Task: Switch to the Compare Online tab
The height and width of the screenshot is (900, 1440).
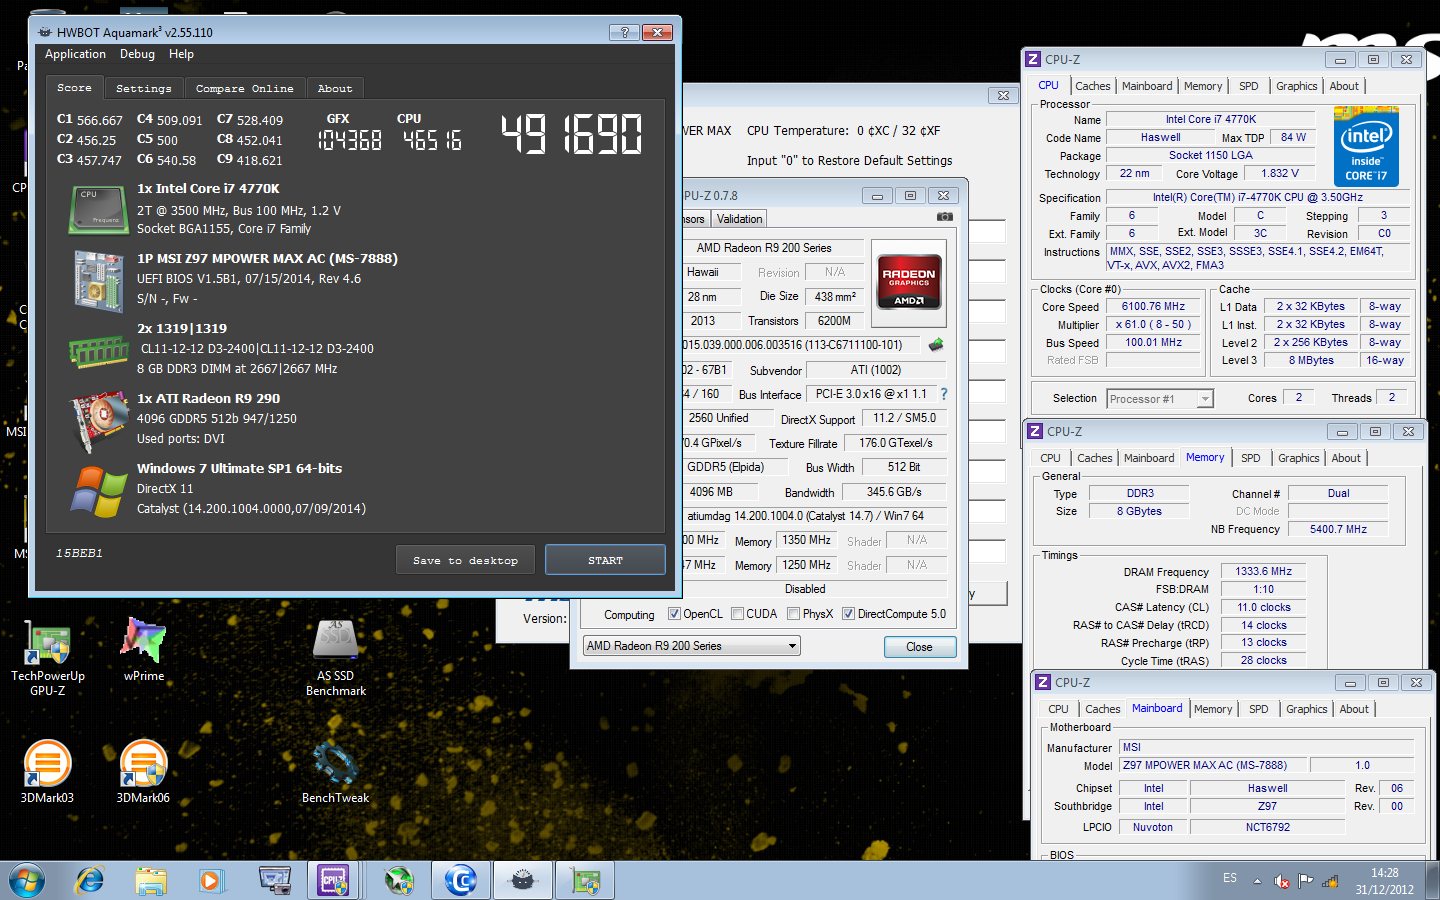Action: 245,88
